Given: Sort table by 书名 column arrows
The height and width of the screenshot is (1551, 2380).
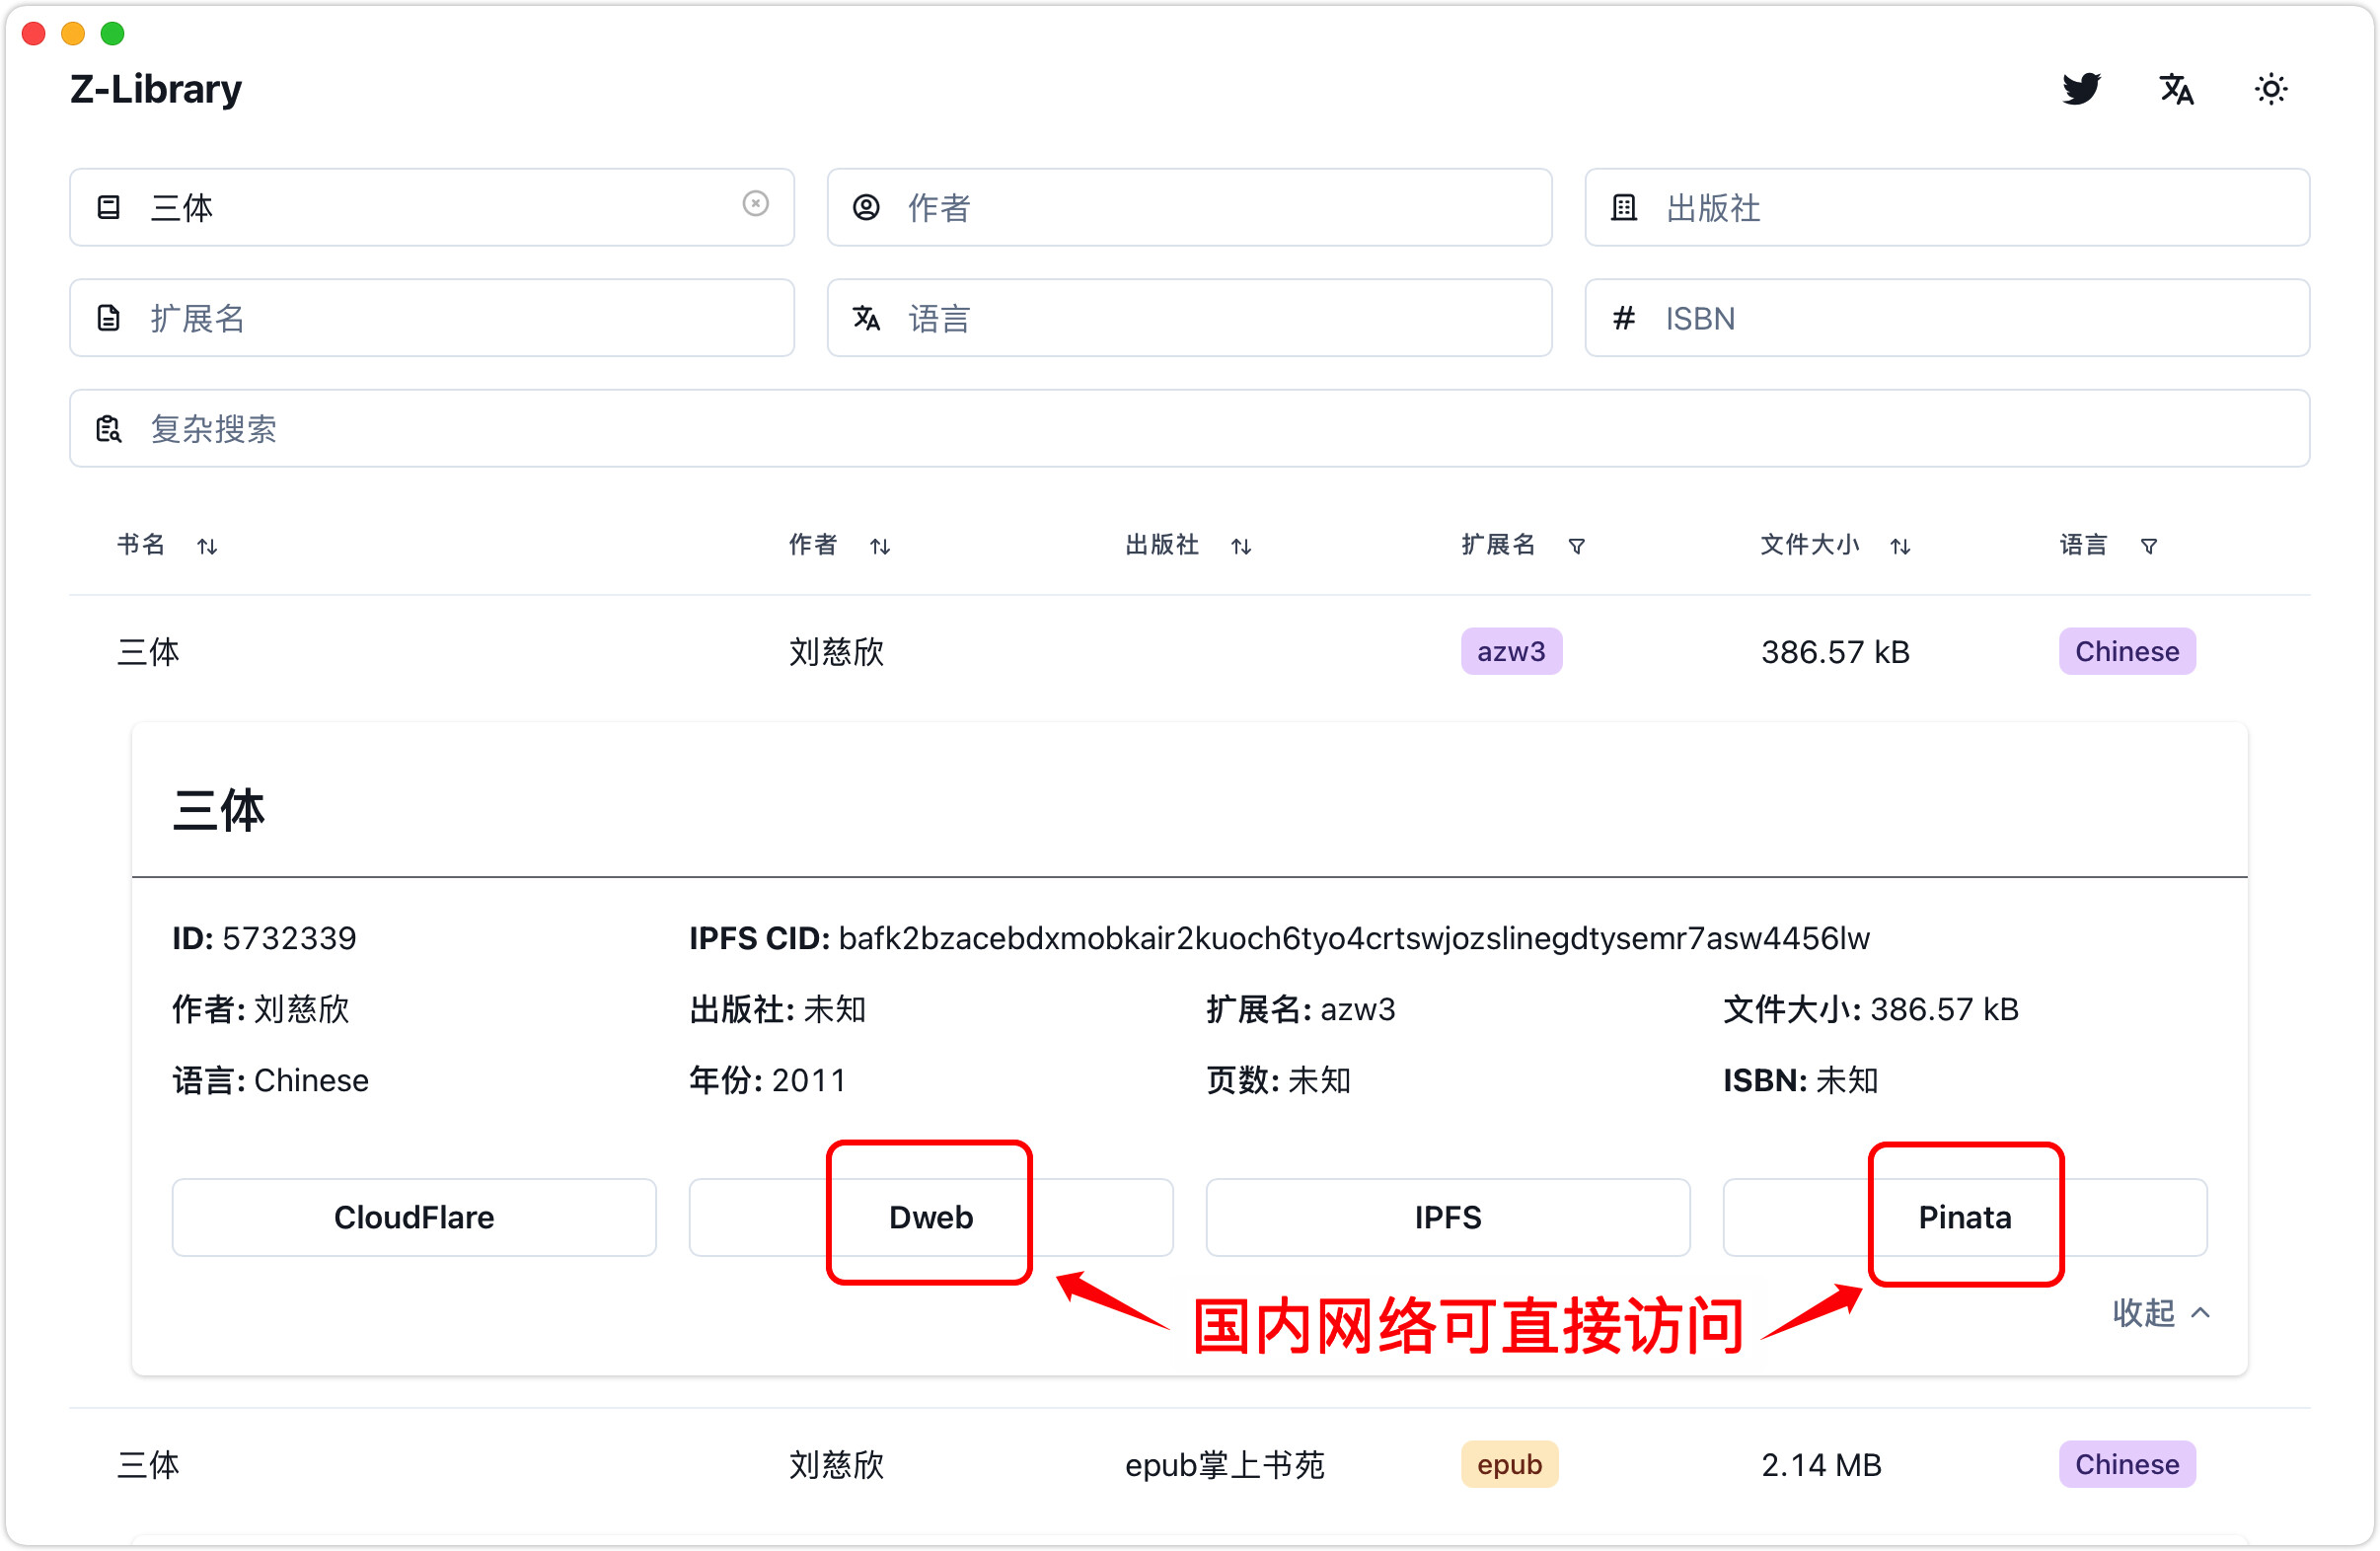Looking at the screenshot, I should 207,546.
